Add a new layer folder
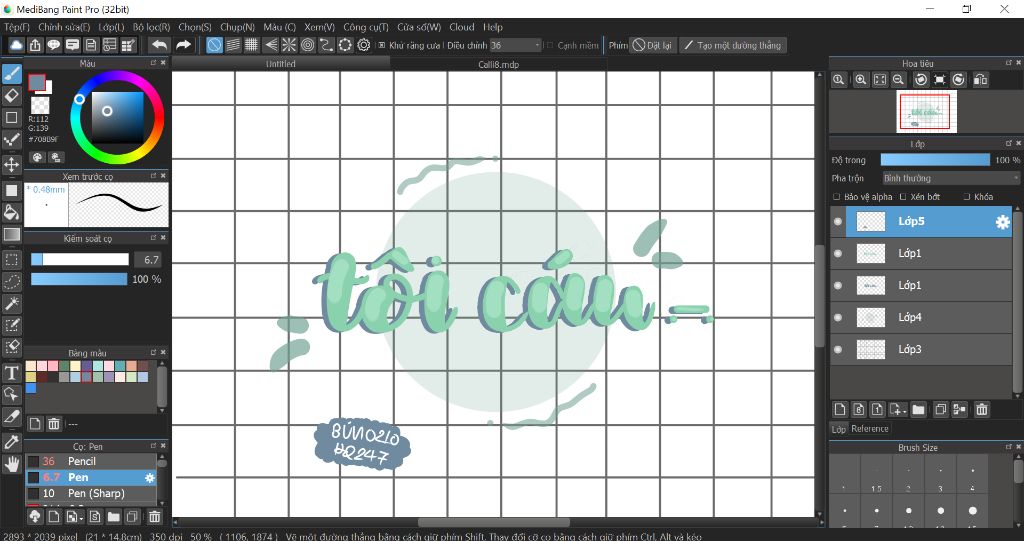 point(919,410)
